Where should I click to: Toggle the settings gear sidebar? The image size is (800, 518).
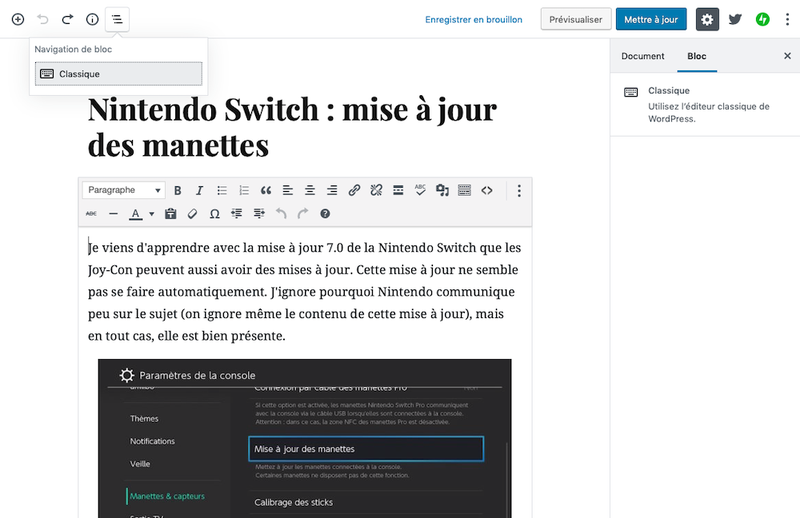[707, 19]
